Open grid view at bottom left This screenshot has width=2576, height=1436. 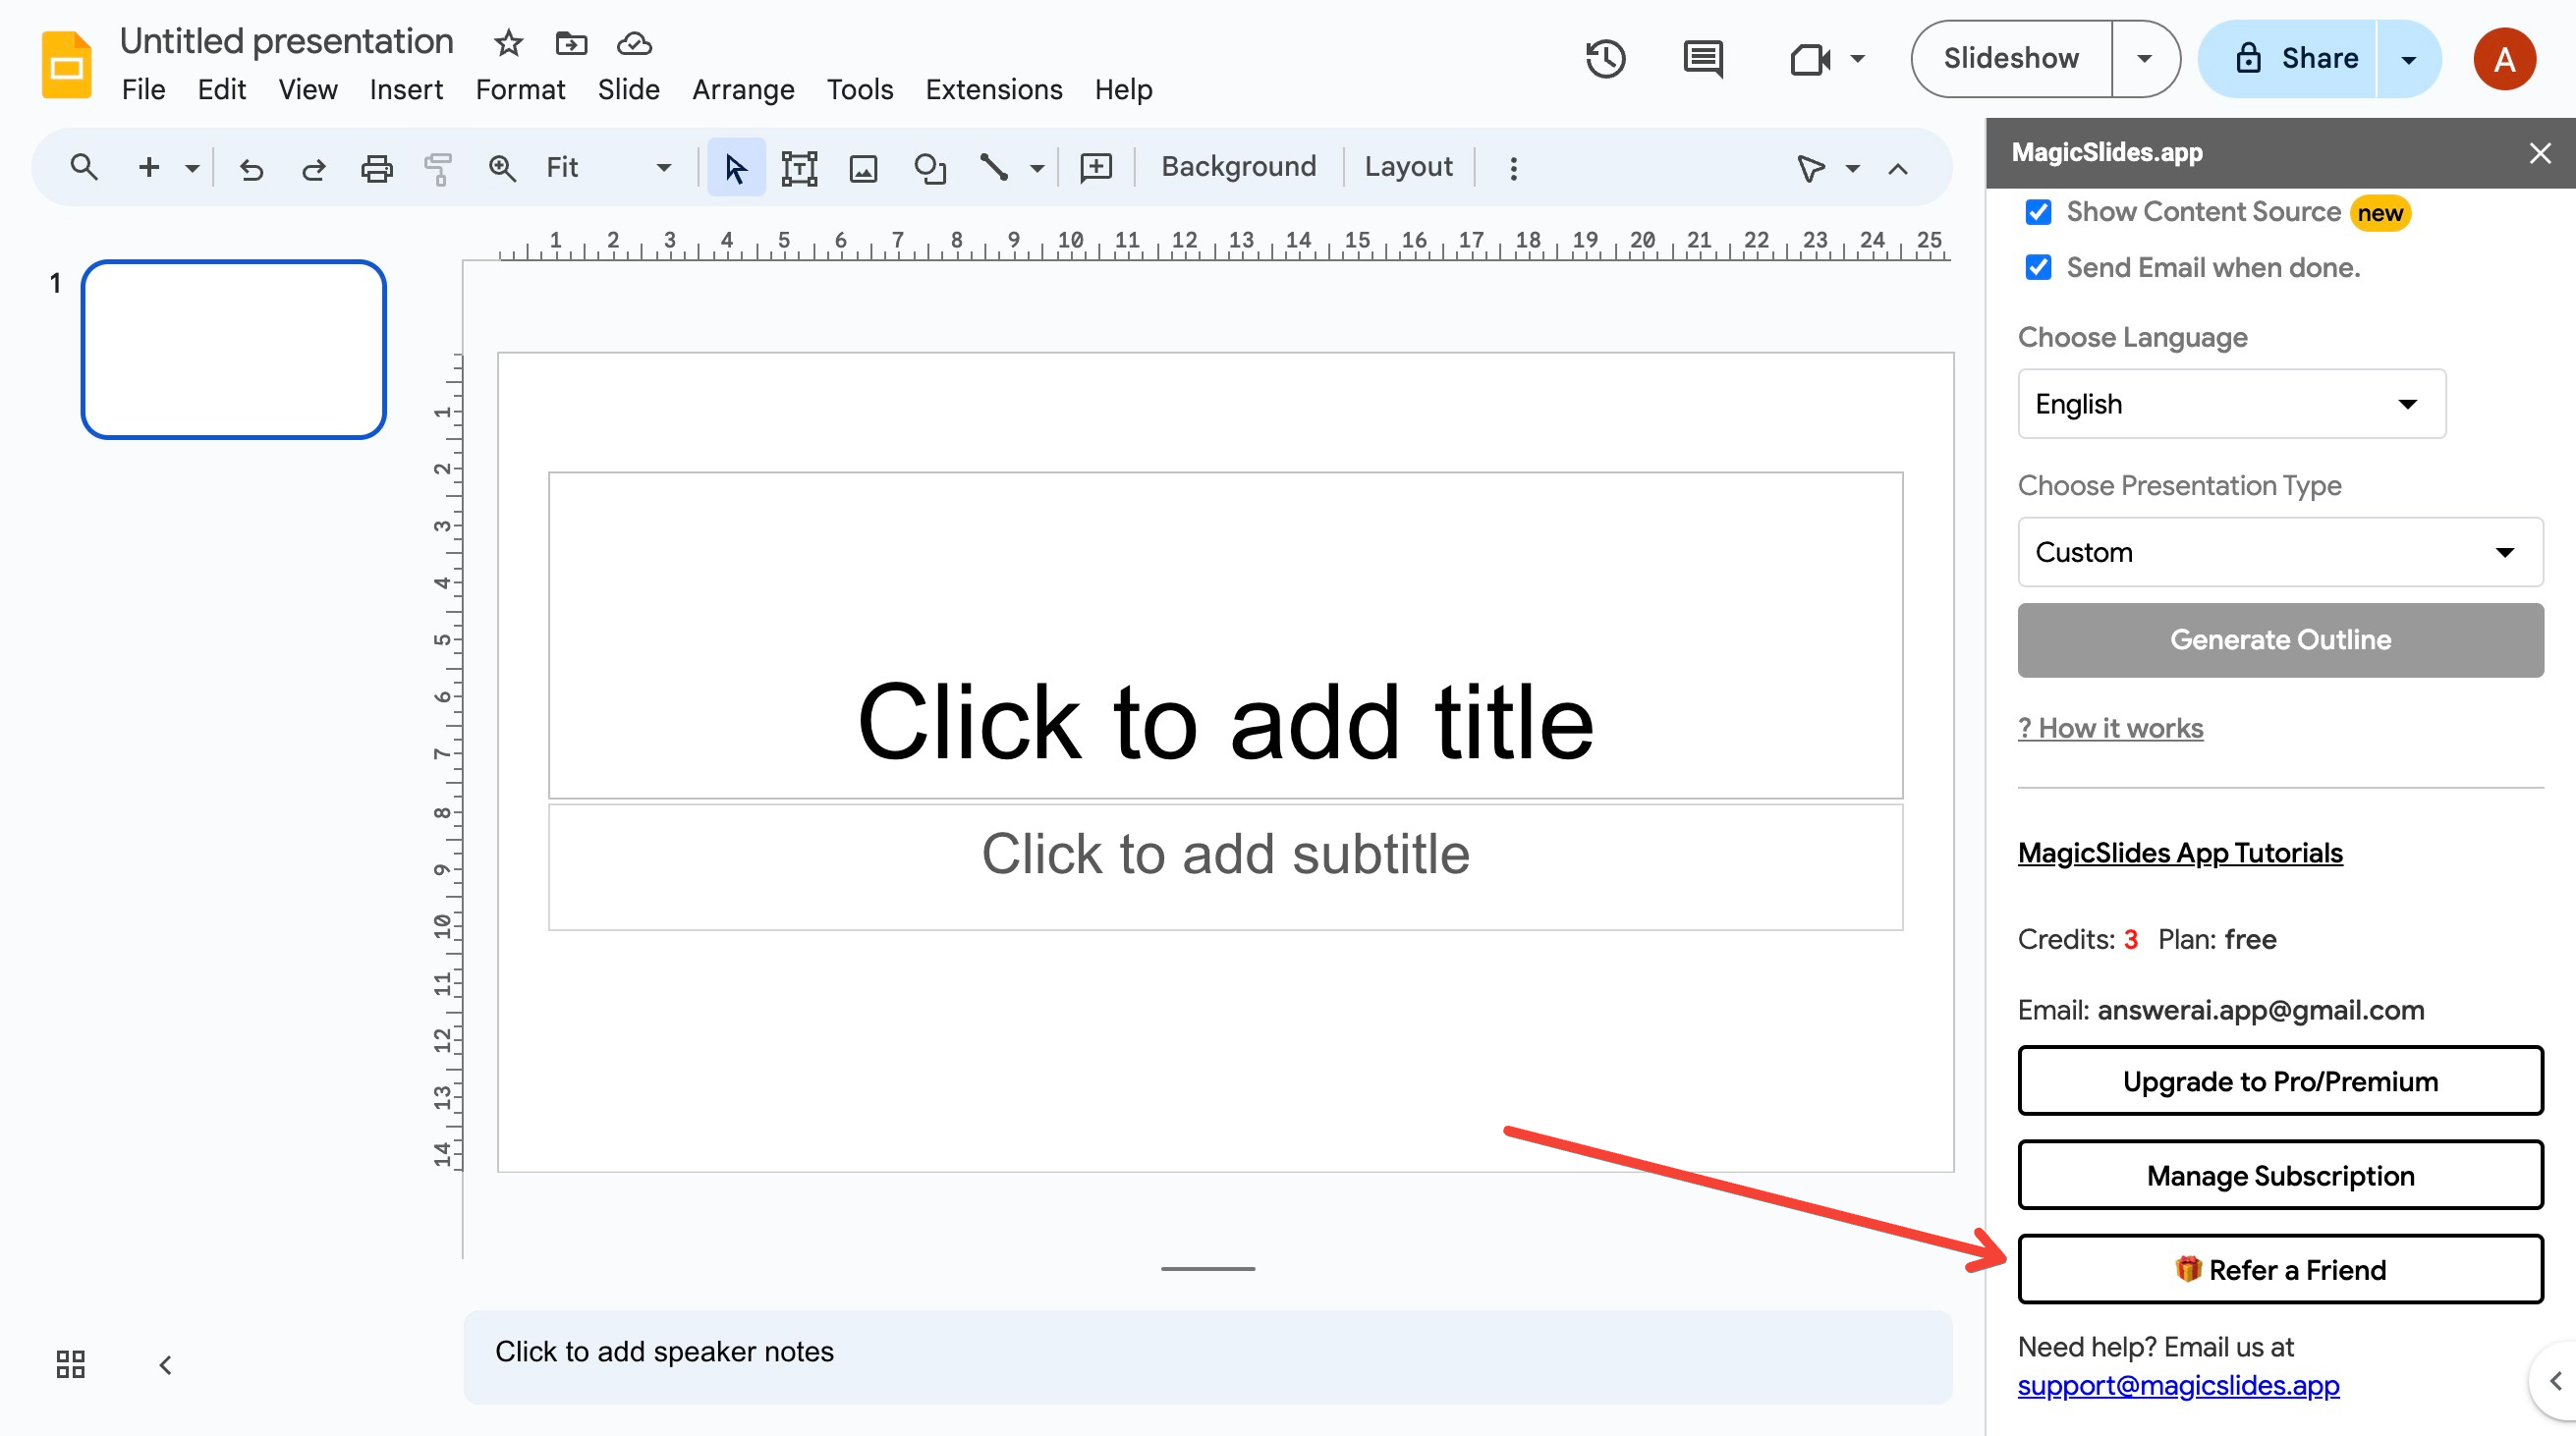[70, 1364]
